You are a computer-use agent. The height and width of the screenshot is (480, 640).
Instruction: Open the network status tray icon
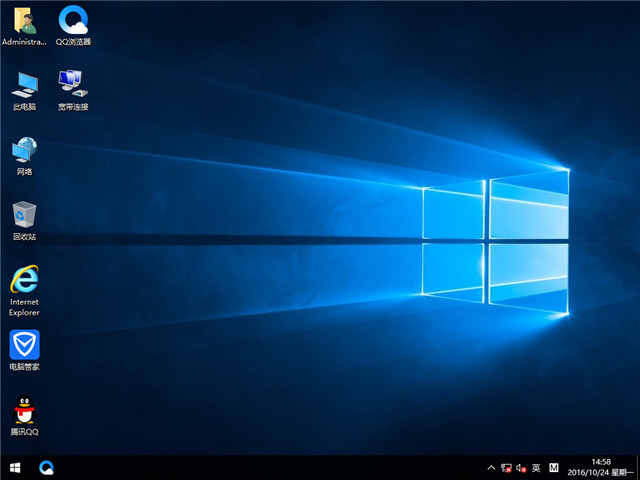tap(506, 467)
